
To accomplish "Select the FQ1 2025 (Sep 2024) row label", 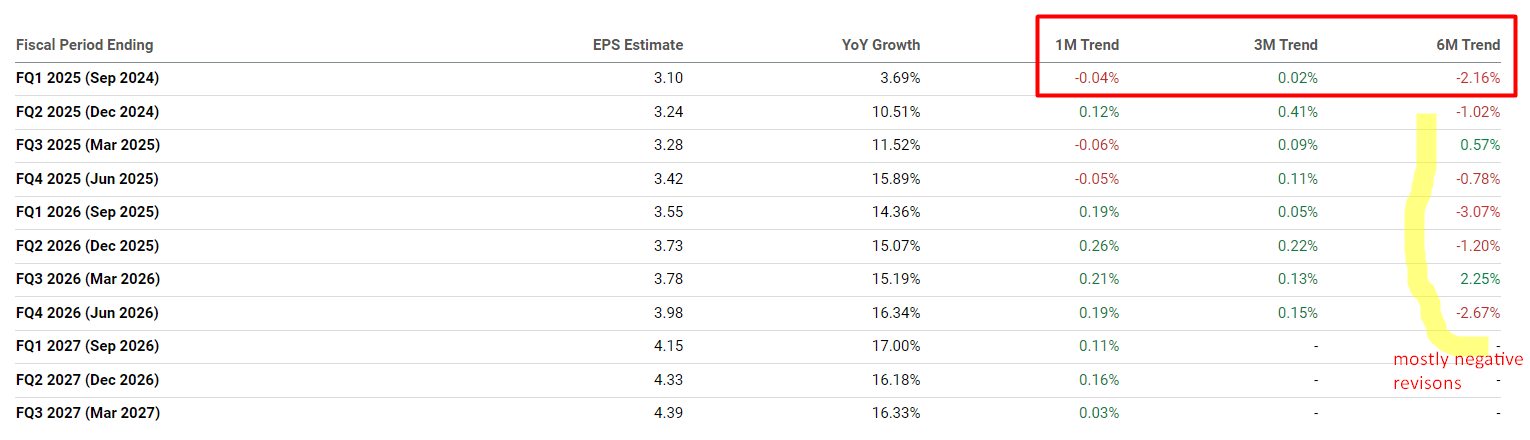I will 87,78.
